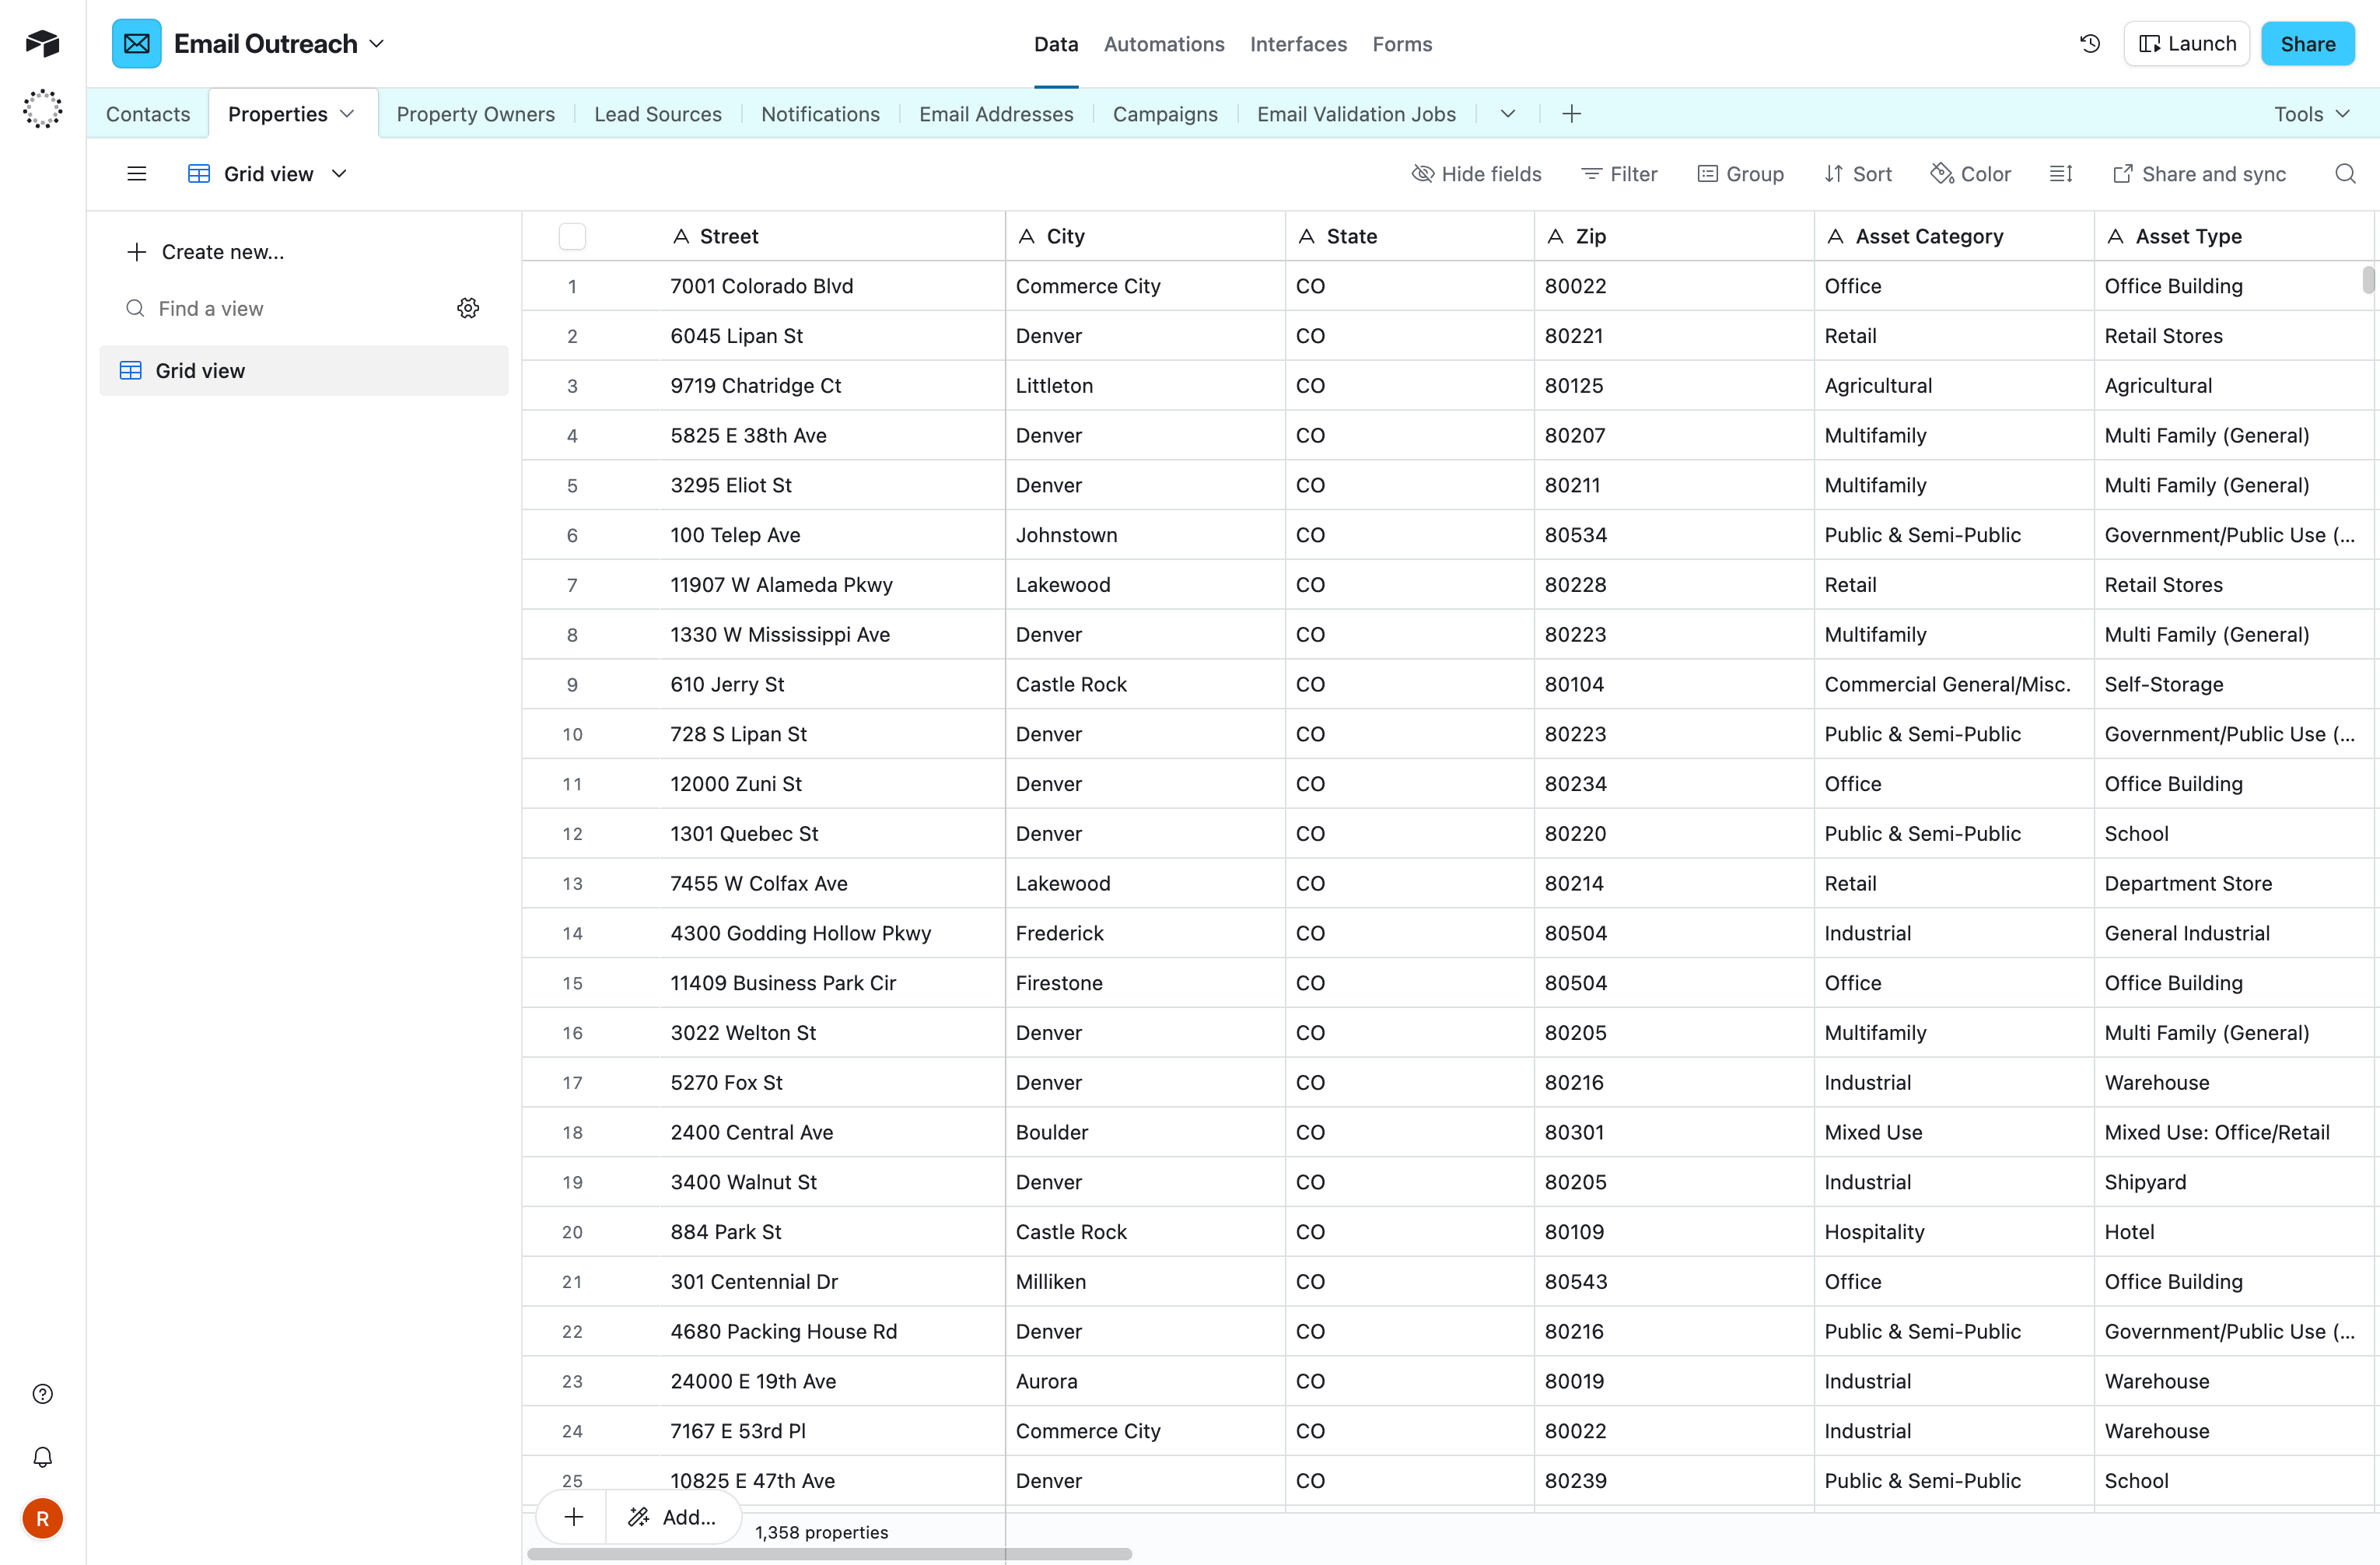Click the Launch button

point(2186,43)
